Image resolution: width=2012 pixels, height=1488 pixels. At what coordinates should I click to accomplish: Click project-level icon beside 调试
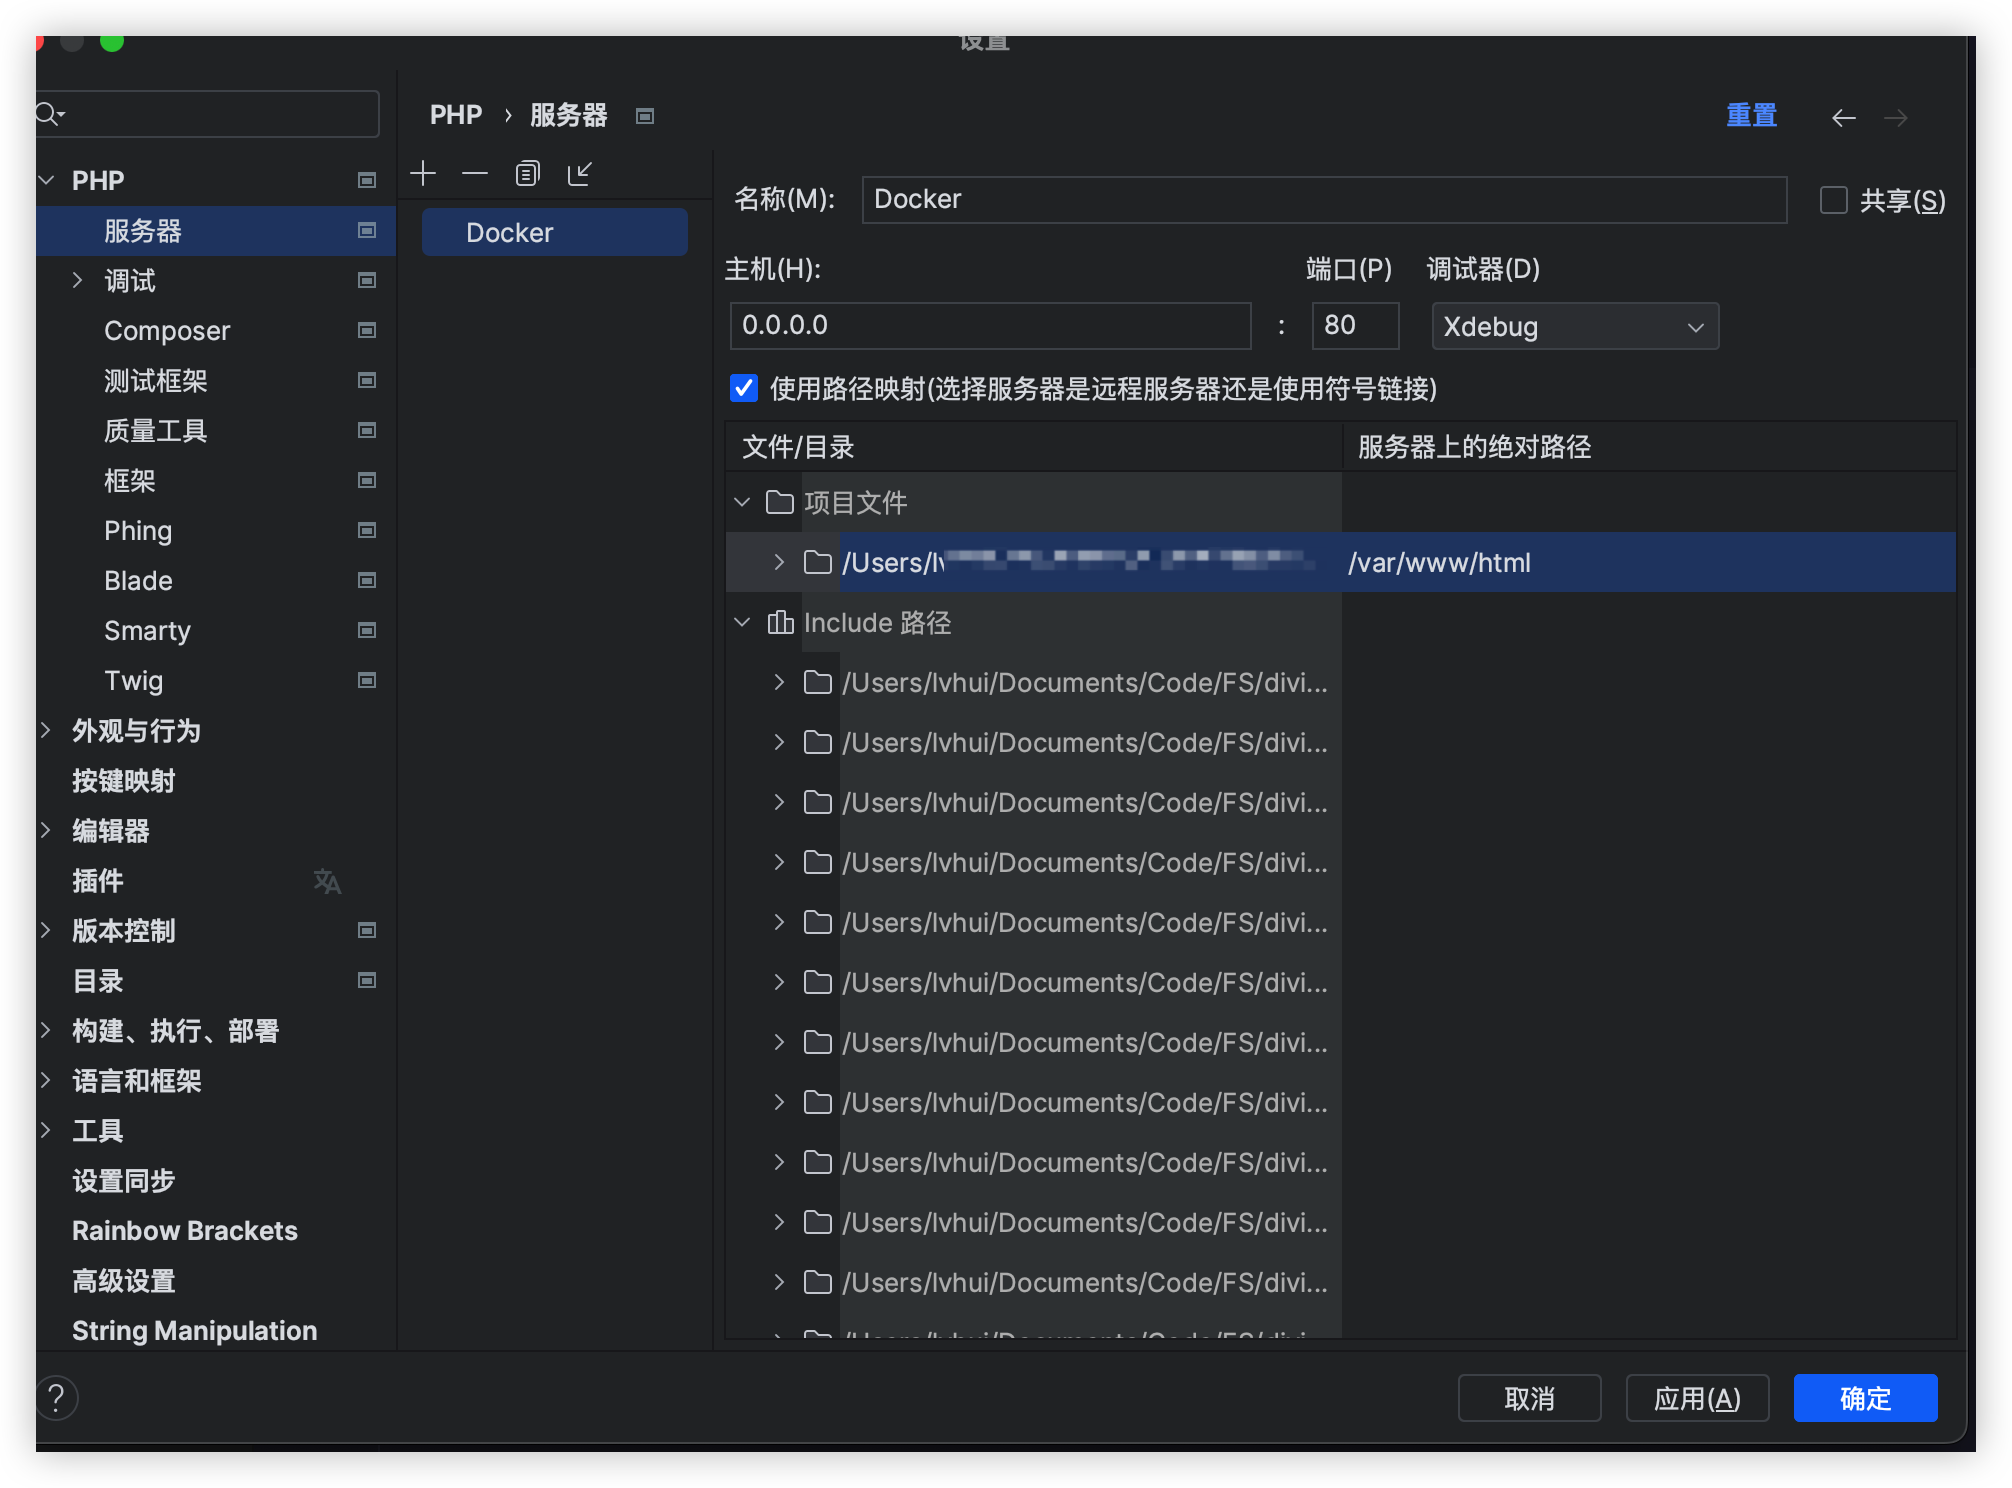pyautogui.click(x=367, y=280)
